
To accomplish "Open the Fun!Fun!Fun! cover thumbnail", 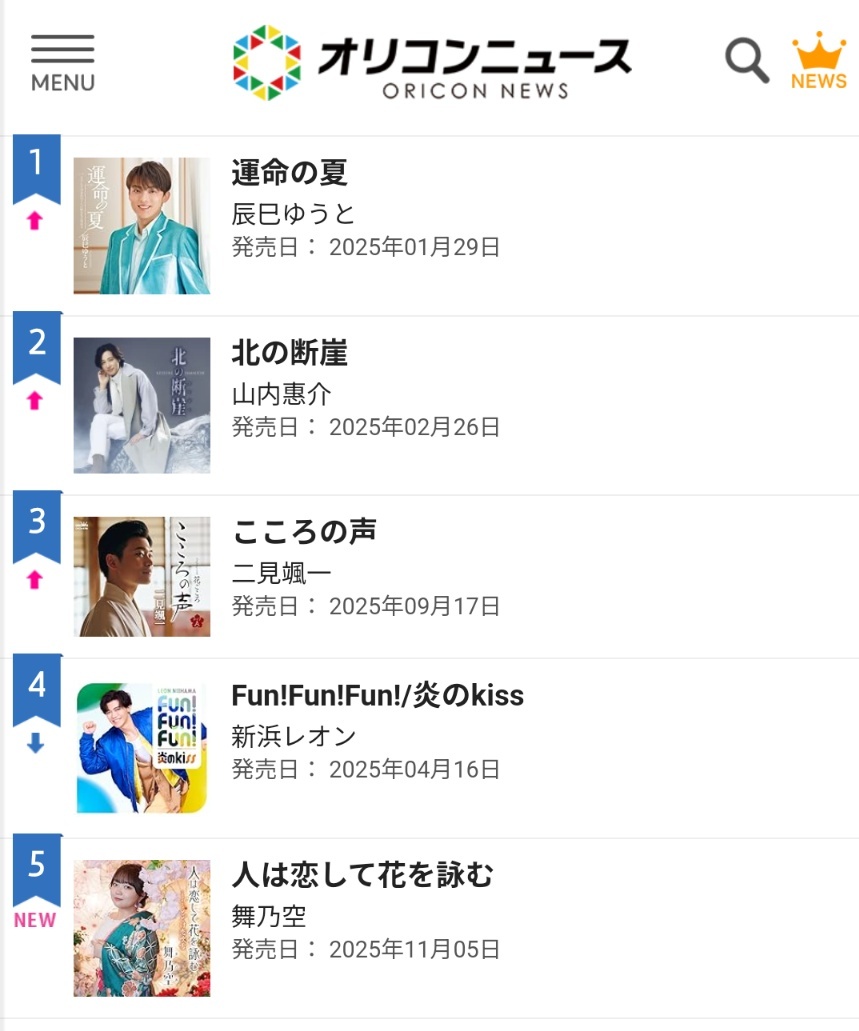I will pyautogui.click(x=142, y=748).
